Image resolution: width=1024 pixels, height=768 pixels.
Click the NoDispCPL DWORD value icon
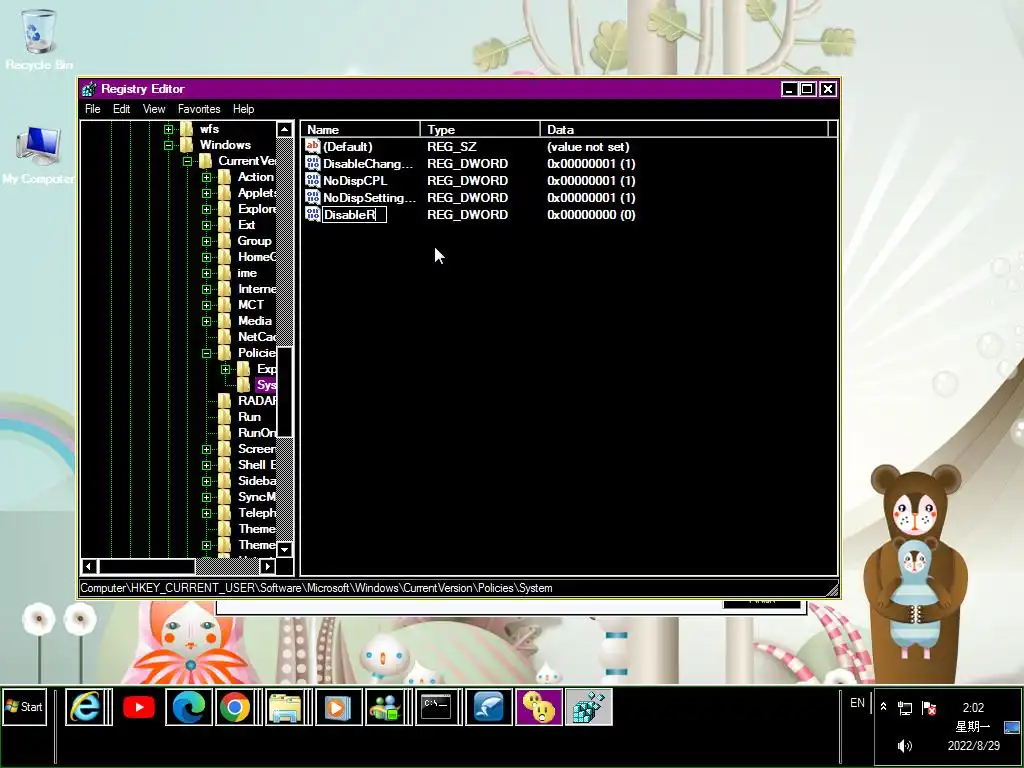pos(313,180)
